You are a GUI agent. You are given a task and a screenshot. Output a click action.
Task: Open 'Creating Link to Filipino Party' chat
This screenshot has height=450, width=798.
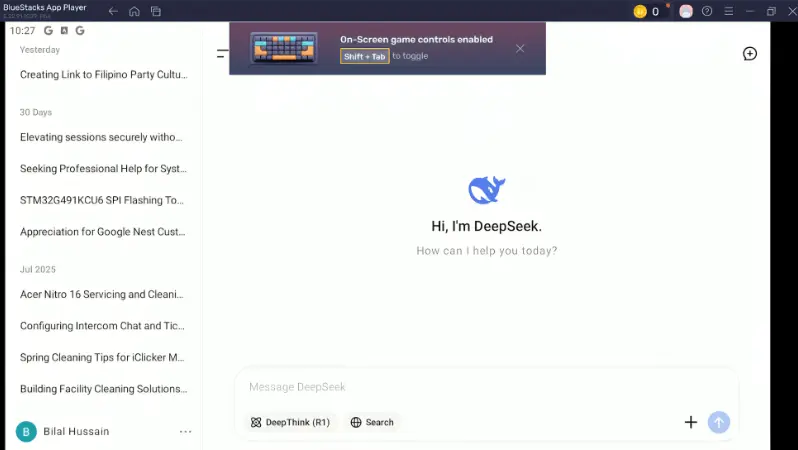pyautogui.click(x=102, y=75)
